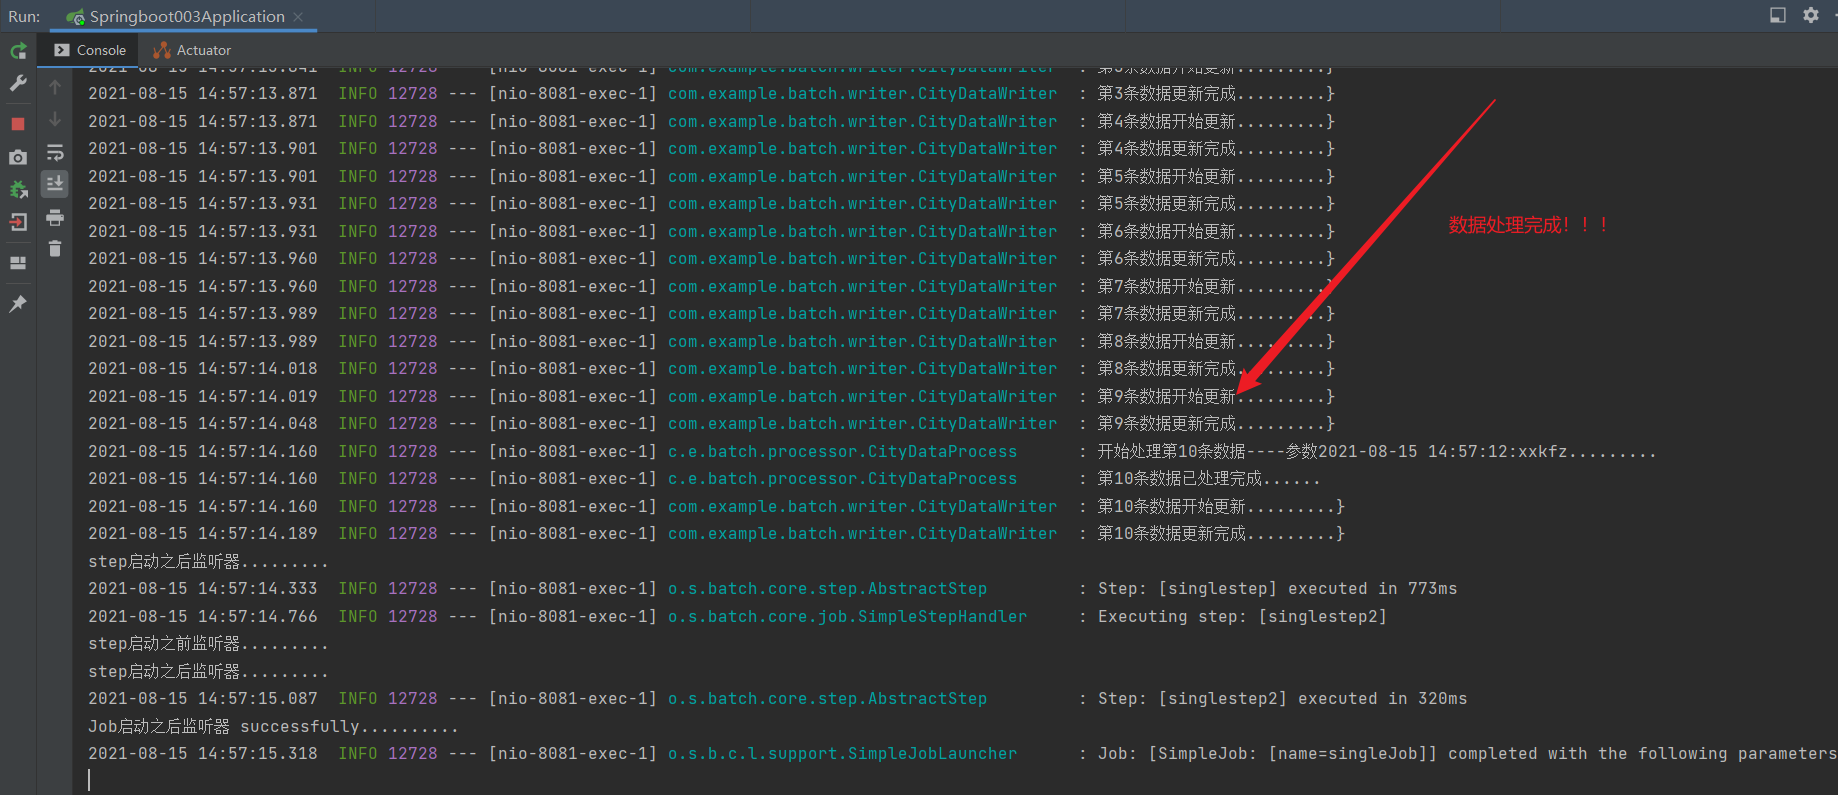Click the 'step启动之前监听器' line
1838x795 pixels.
tap(208, 644)
